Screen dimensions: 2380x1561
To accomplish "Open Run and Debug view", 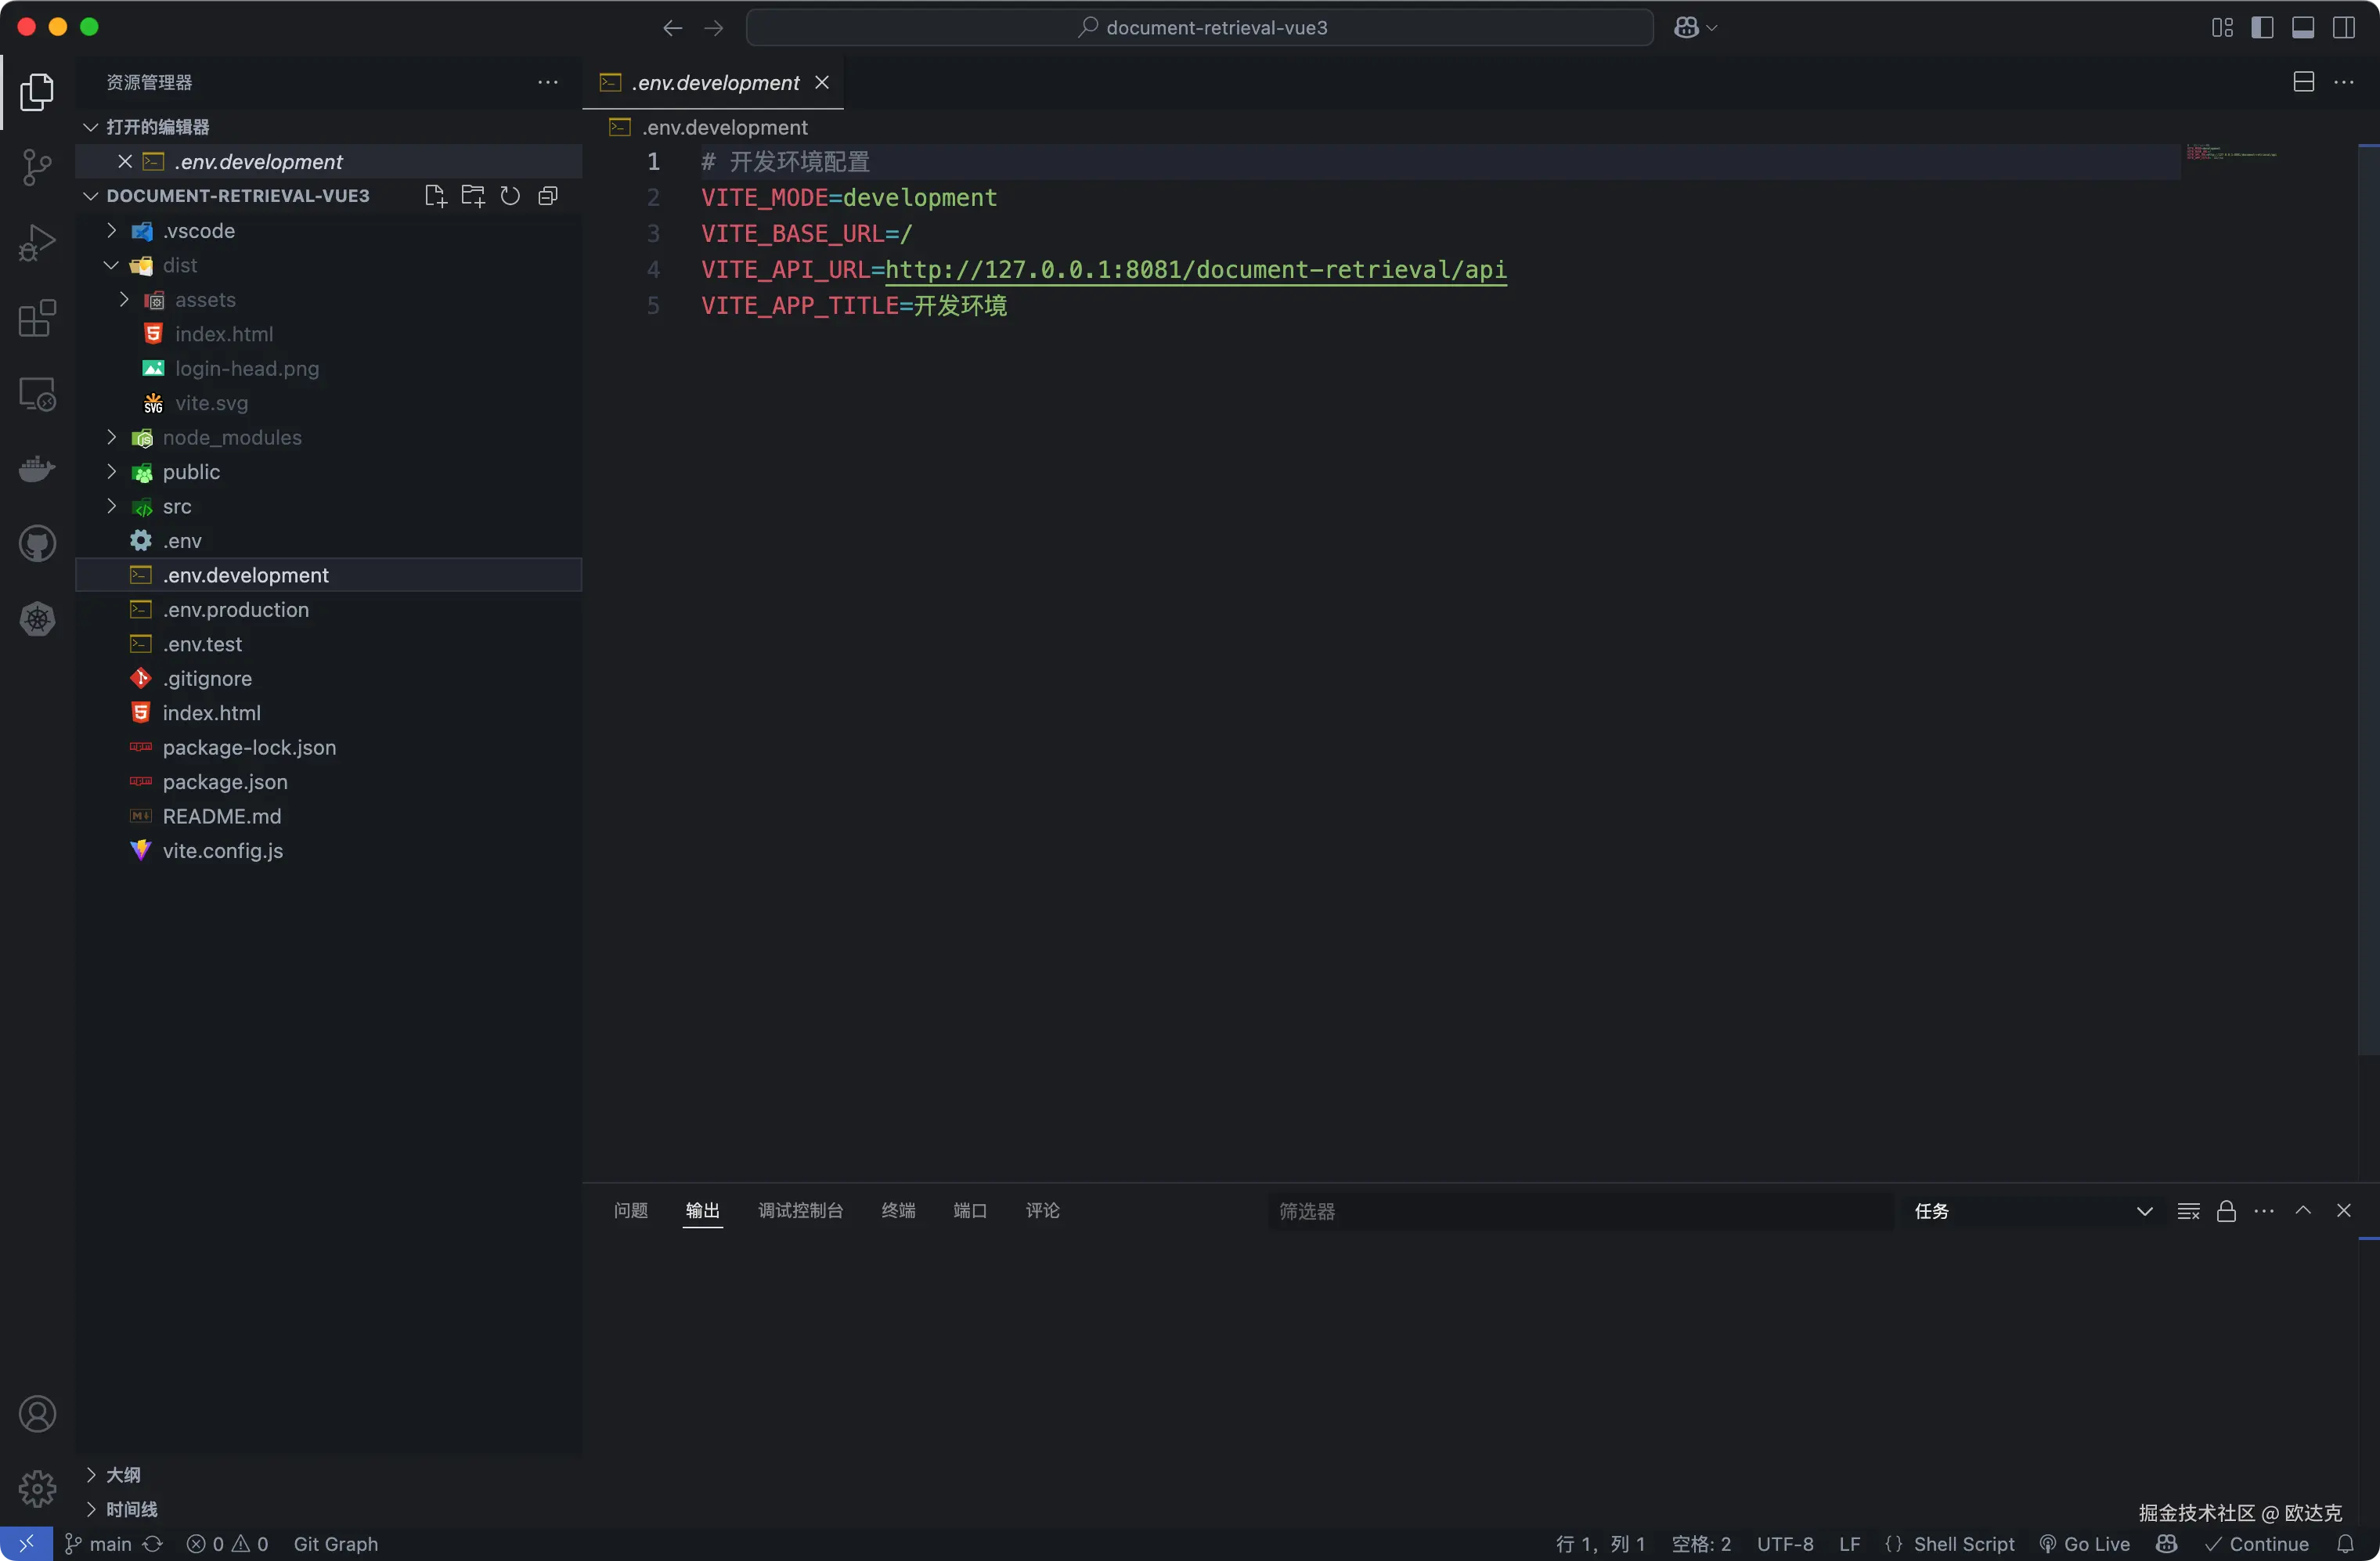I will (x=37, y=243).
